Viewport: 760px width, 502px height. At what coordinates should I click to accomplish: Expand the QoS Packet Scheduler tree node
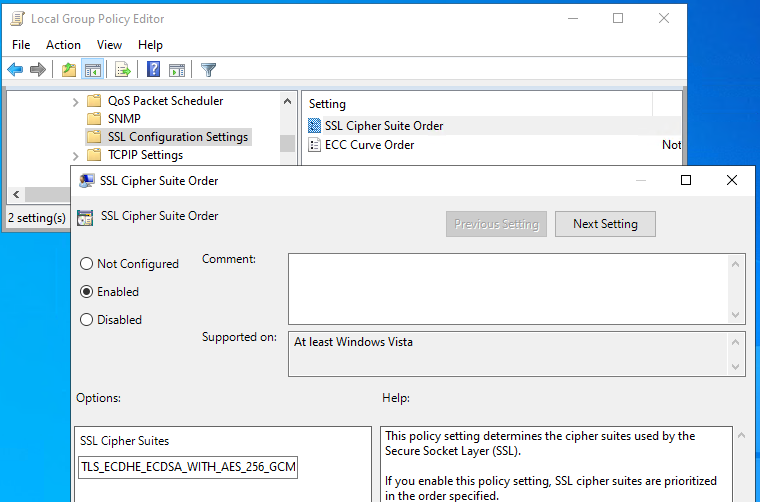pos(76,102)
